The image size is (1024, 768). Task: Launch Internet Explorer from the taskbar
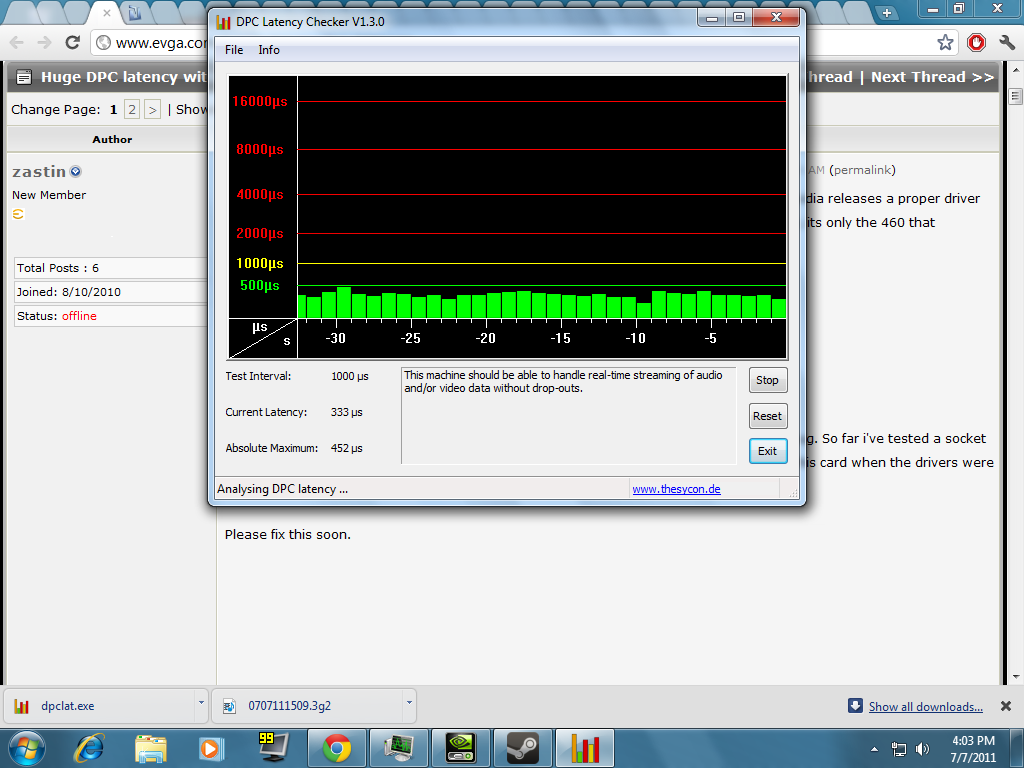[x=89, y=747]
